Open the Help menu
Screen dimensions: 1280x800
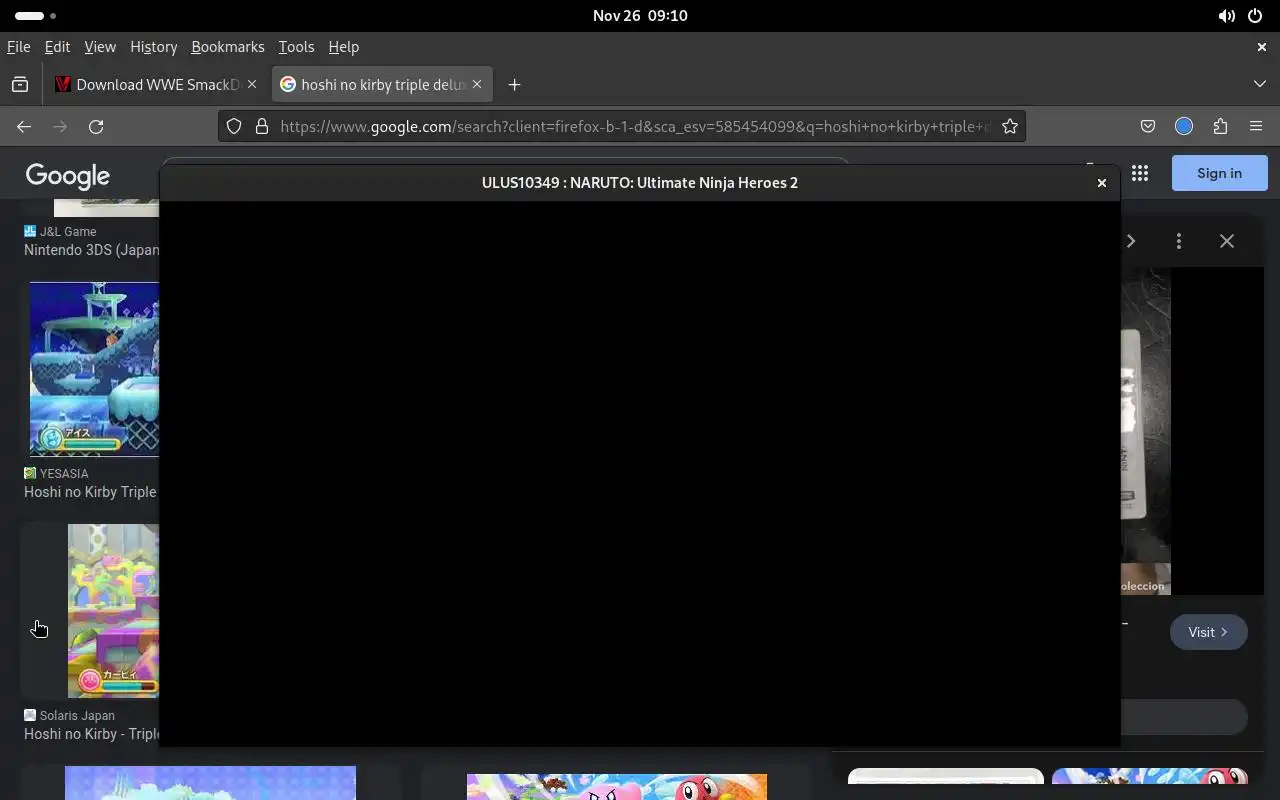tap(343, 47)
